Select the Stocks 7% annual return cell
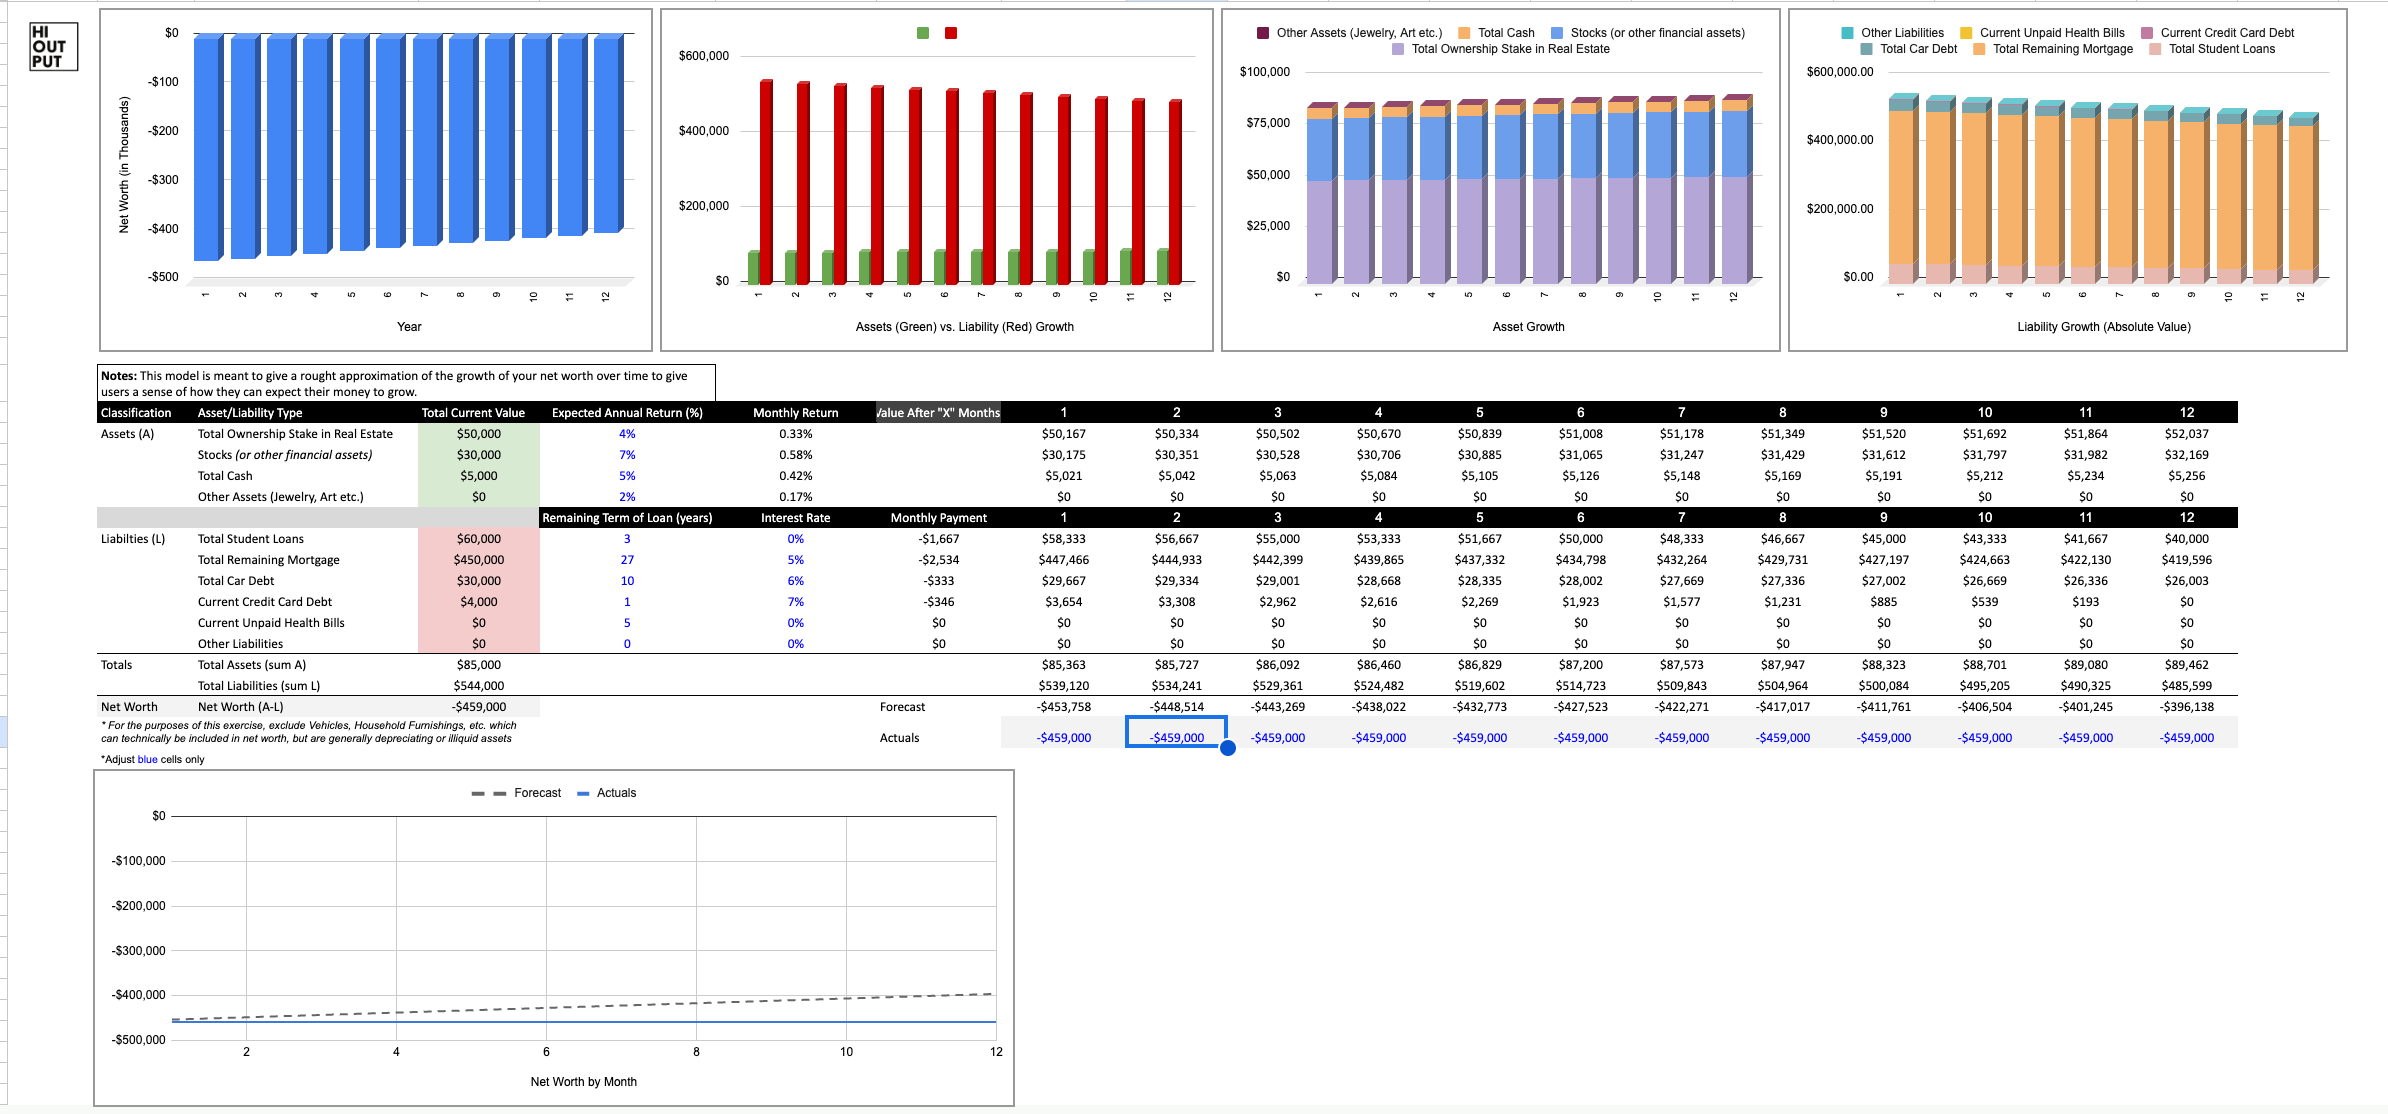The image size is (2388, 1114). tap(627, 455)
